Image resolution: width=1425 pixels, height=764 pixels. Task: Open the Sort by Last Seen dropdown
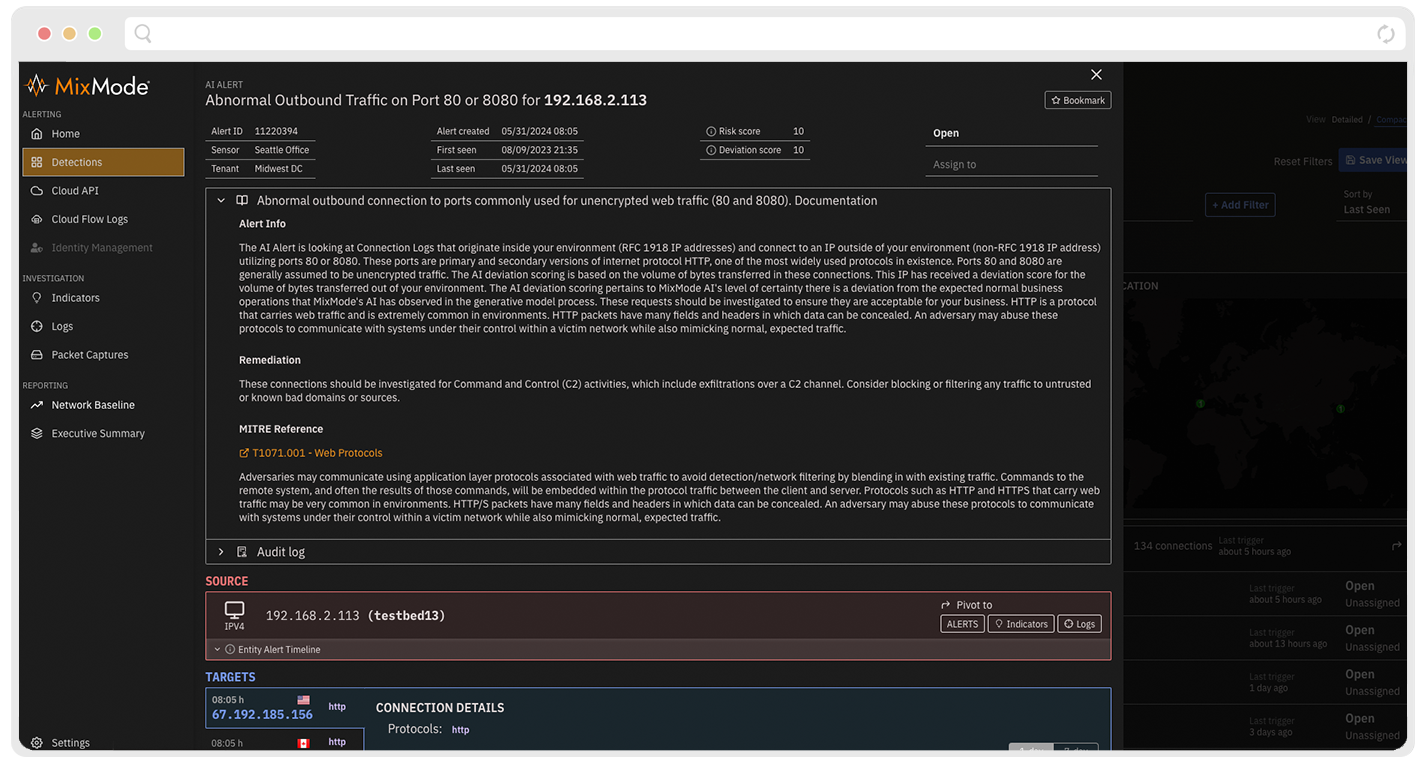pyautogui.click(x=1373, y=203)
